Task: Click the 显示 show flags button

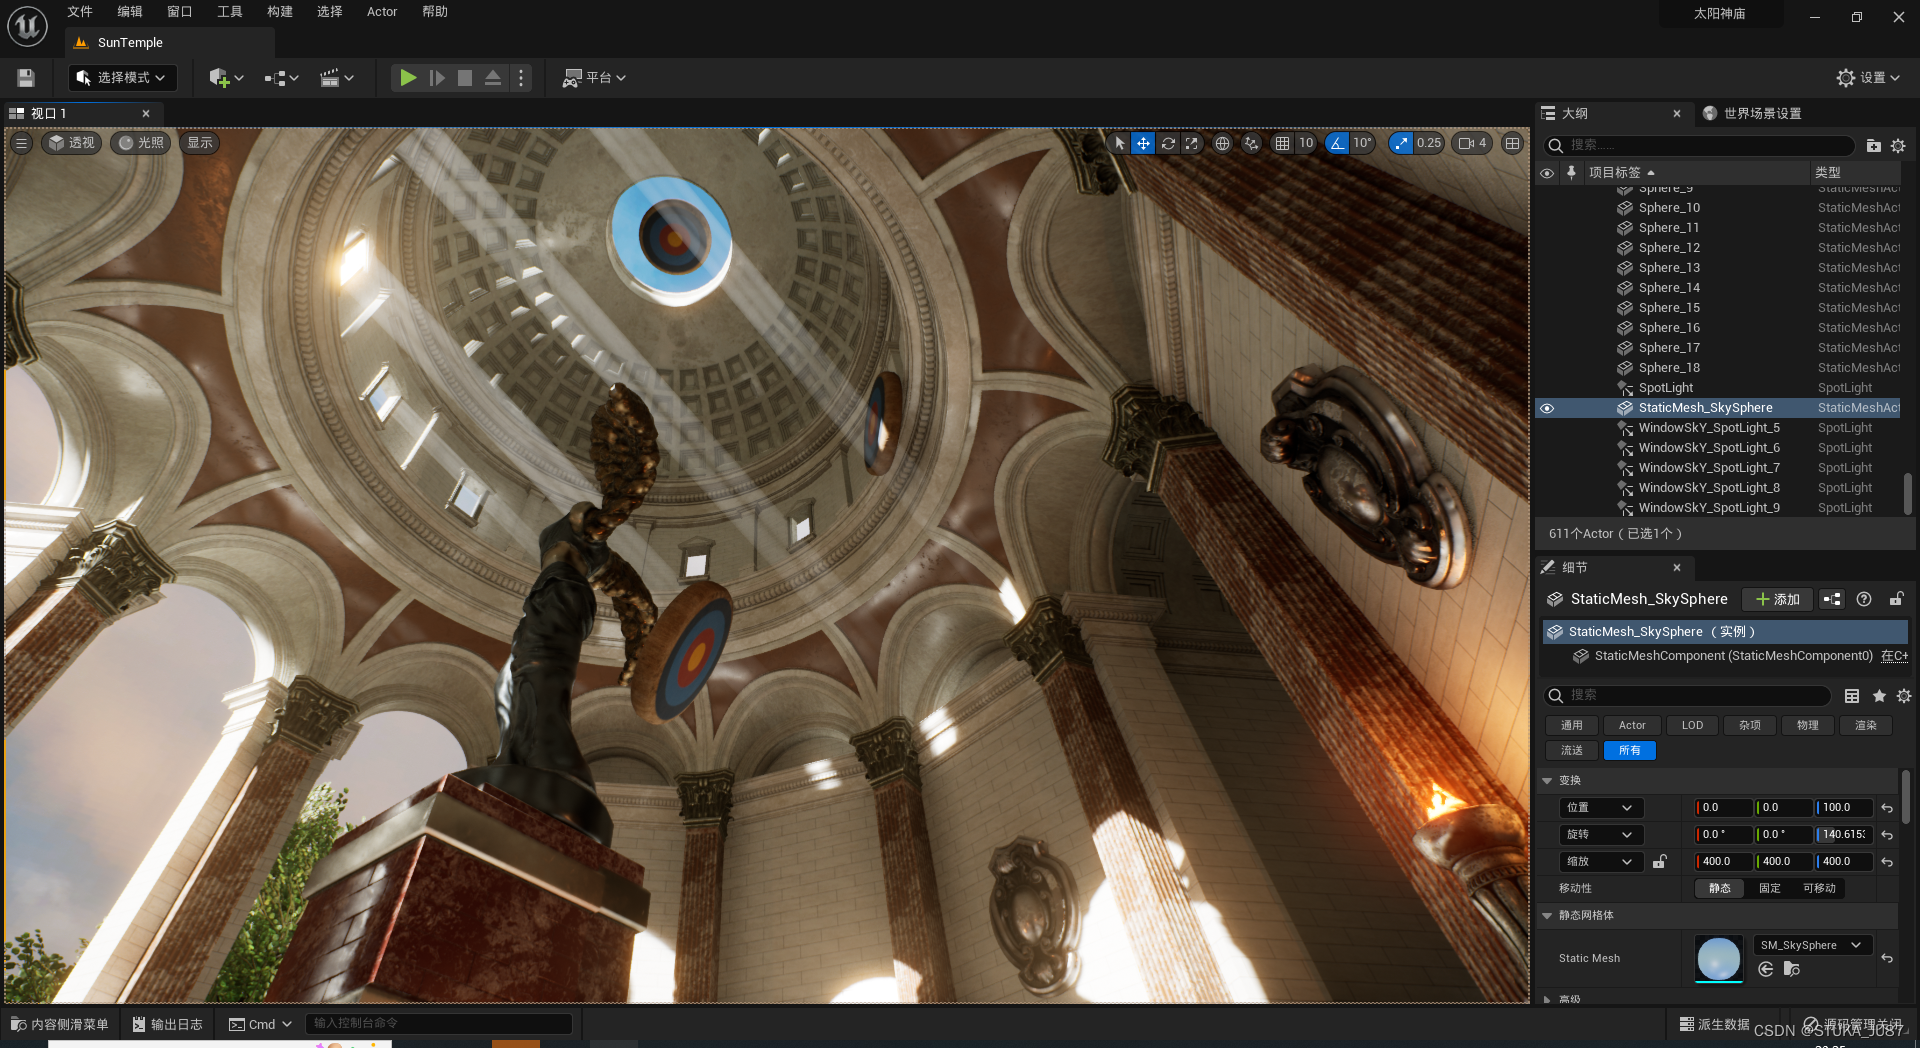Action: pyautogui.click(x=200, y=143)
